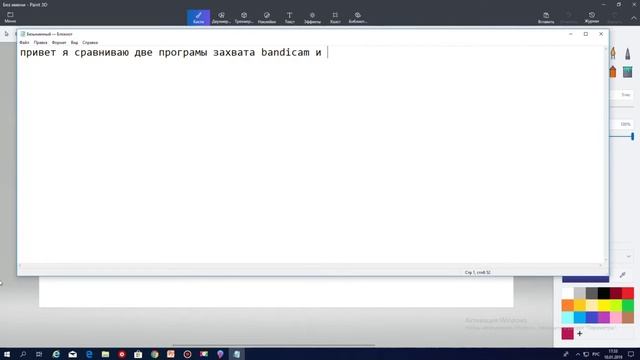Collapse the Paint 3D toolbar with chevron
This screenshot has height=360, width=640.
click(x=634, y=18)
